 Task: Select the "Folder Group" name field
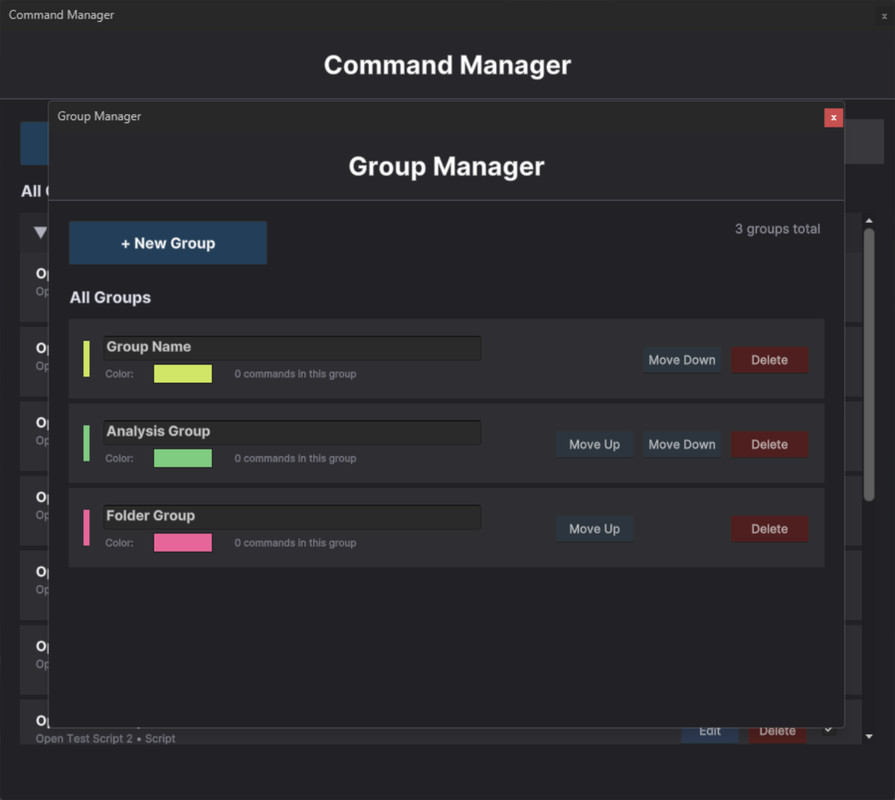291,517
